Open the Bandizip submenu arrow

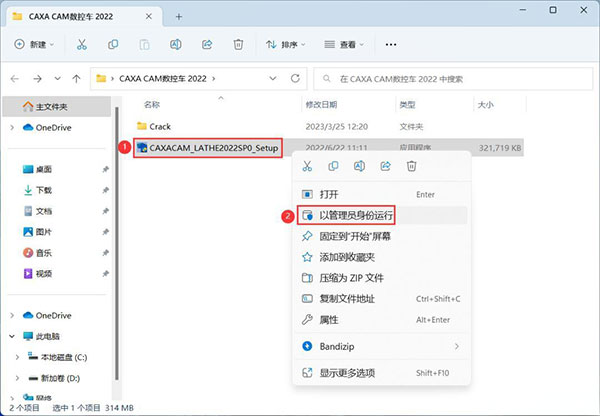click(457, 346)
